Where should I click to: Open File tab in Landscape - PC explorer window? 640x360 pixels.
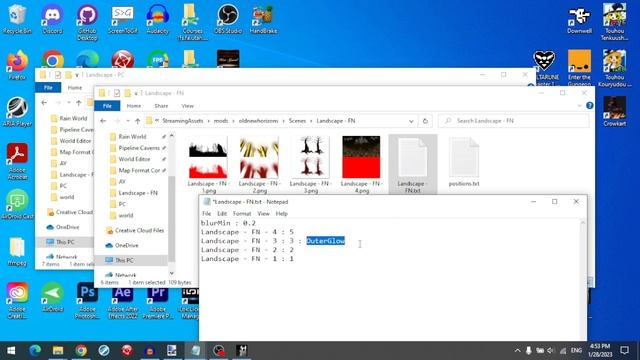pyautogui.click(x=48, y=87)
